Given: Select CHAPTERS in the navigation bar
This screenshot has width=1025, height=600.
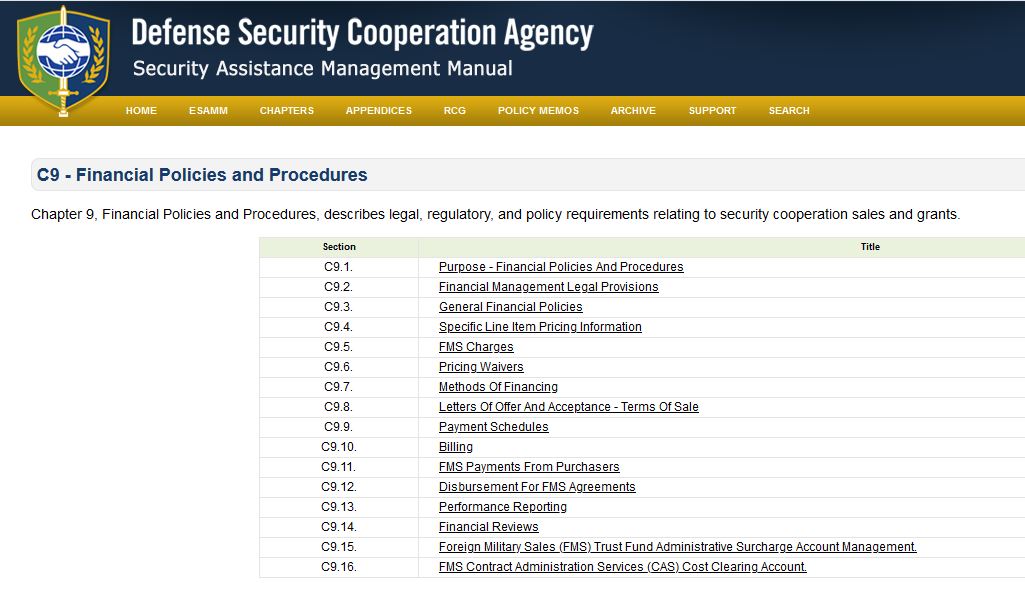Looking at the screenshot, I should tap(286, 111).
